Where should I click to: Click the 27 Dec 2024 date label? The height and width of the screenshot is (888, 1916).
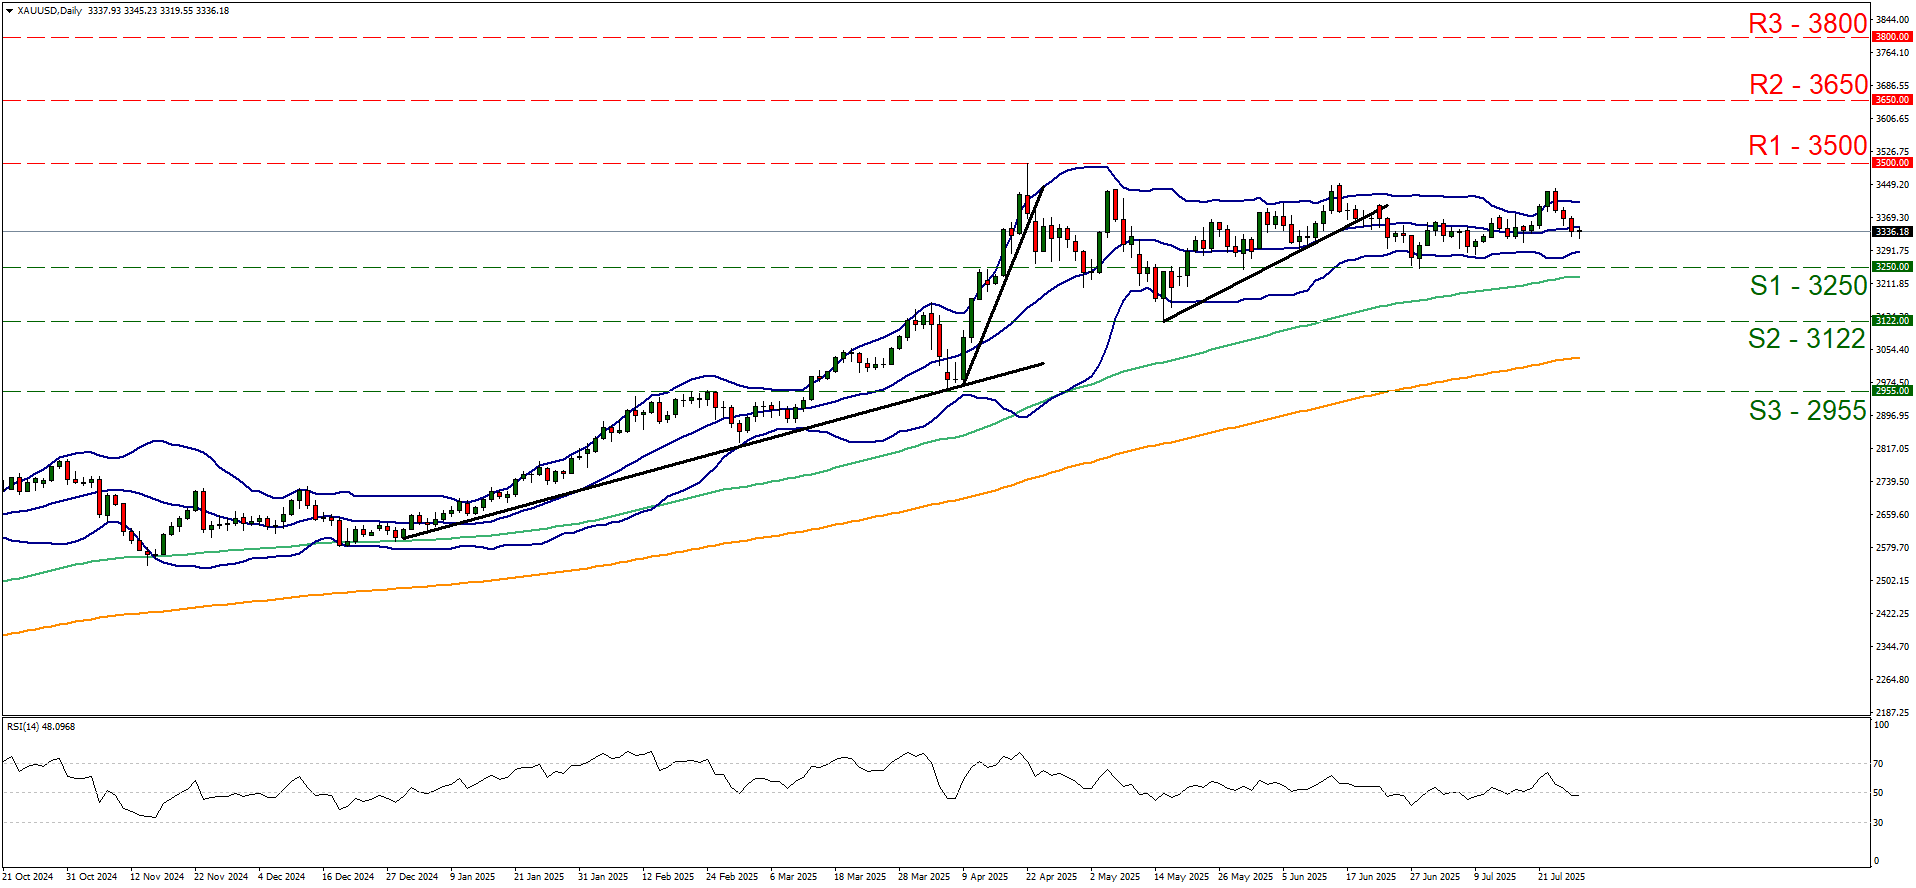(412, 877)
